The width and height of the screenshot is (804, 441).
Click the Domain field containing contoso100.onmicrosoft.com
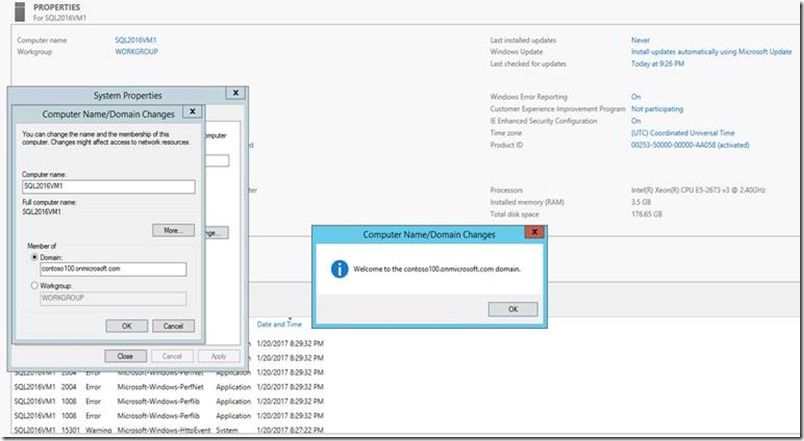coord(113,269)
